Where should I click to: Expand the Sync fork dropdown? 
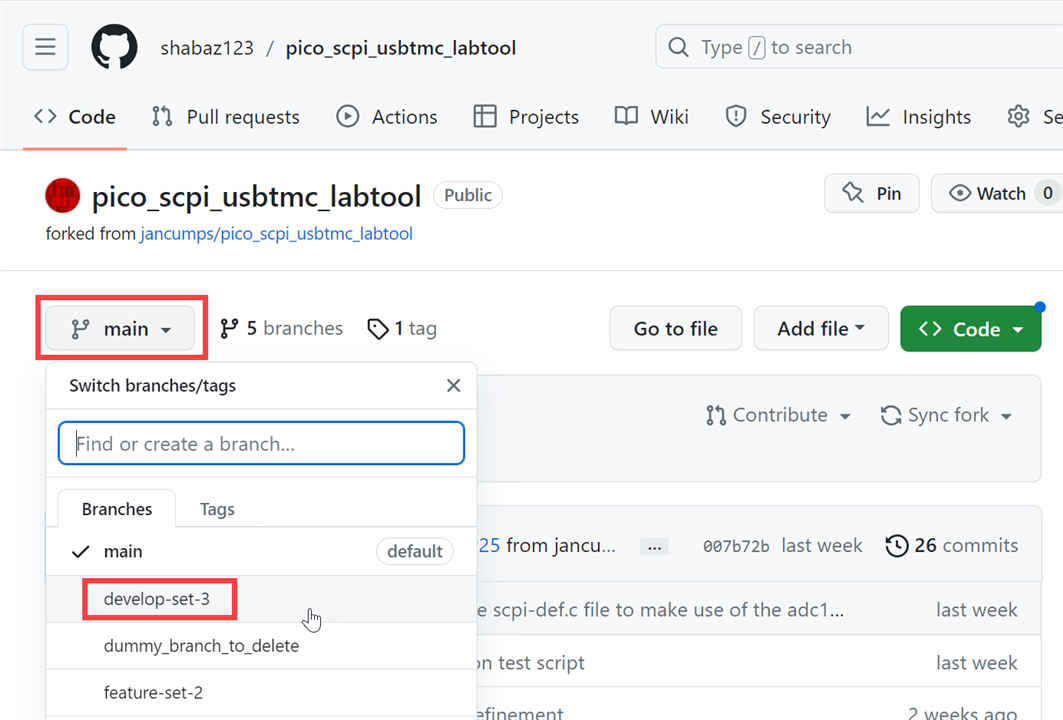coord(946,415)
